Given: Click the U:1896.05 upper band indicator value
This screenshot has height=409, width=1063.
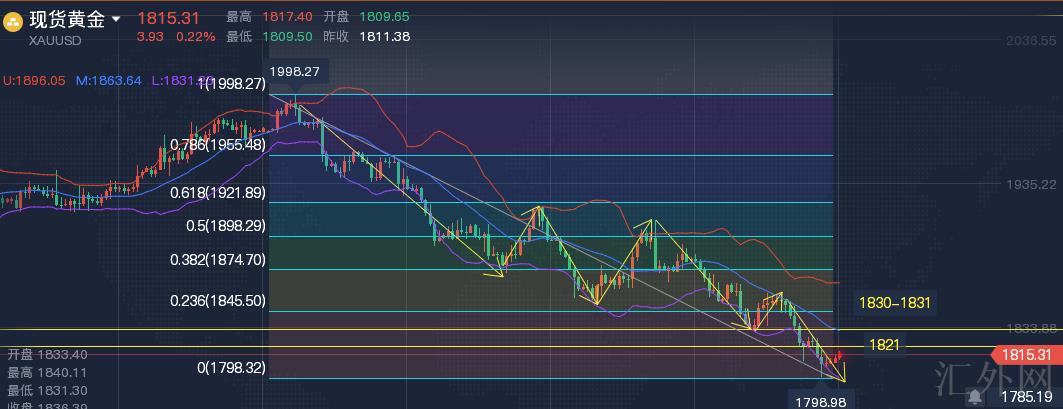Looking at the screenshot, I should tap(34, 80).
